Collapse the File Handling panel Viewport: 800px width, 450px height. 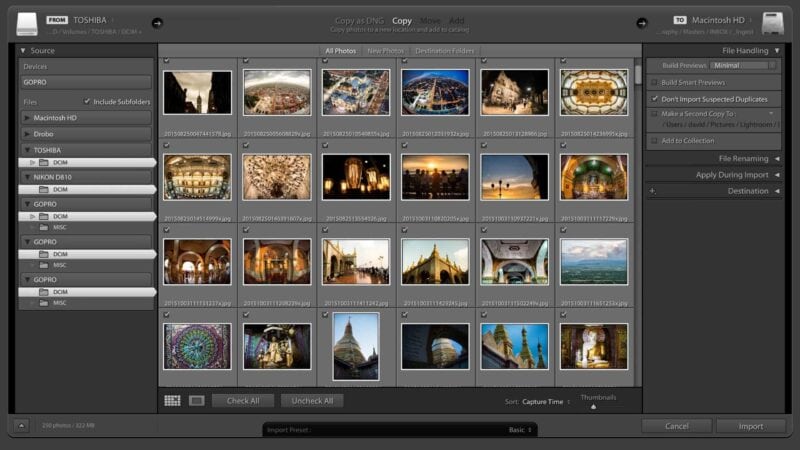point(777,51)
